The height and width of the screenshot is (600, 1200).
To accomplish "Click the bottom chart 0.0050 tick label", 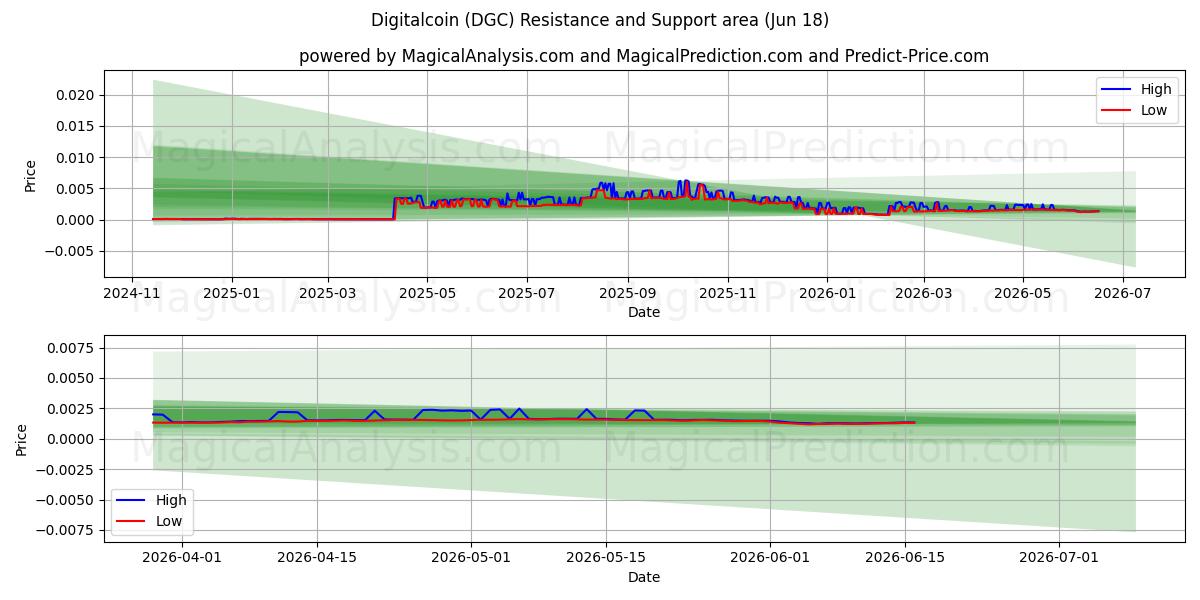I will [71, 379].
